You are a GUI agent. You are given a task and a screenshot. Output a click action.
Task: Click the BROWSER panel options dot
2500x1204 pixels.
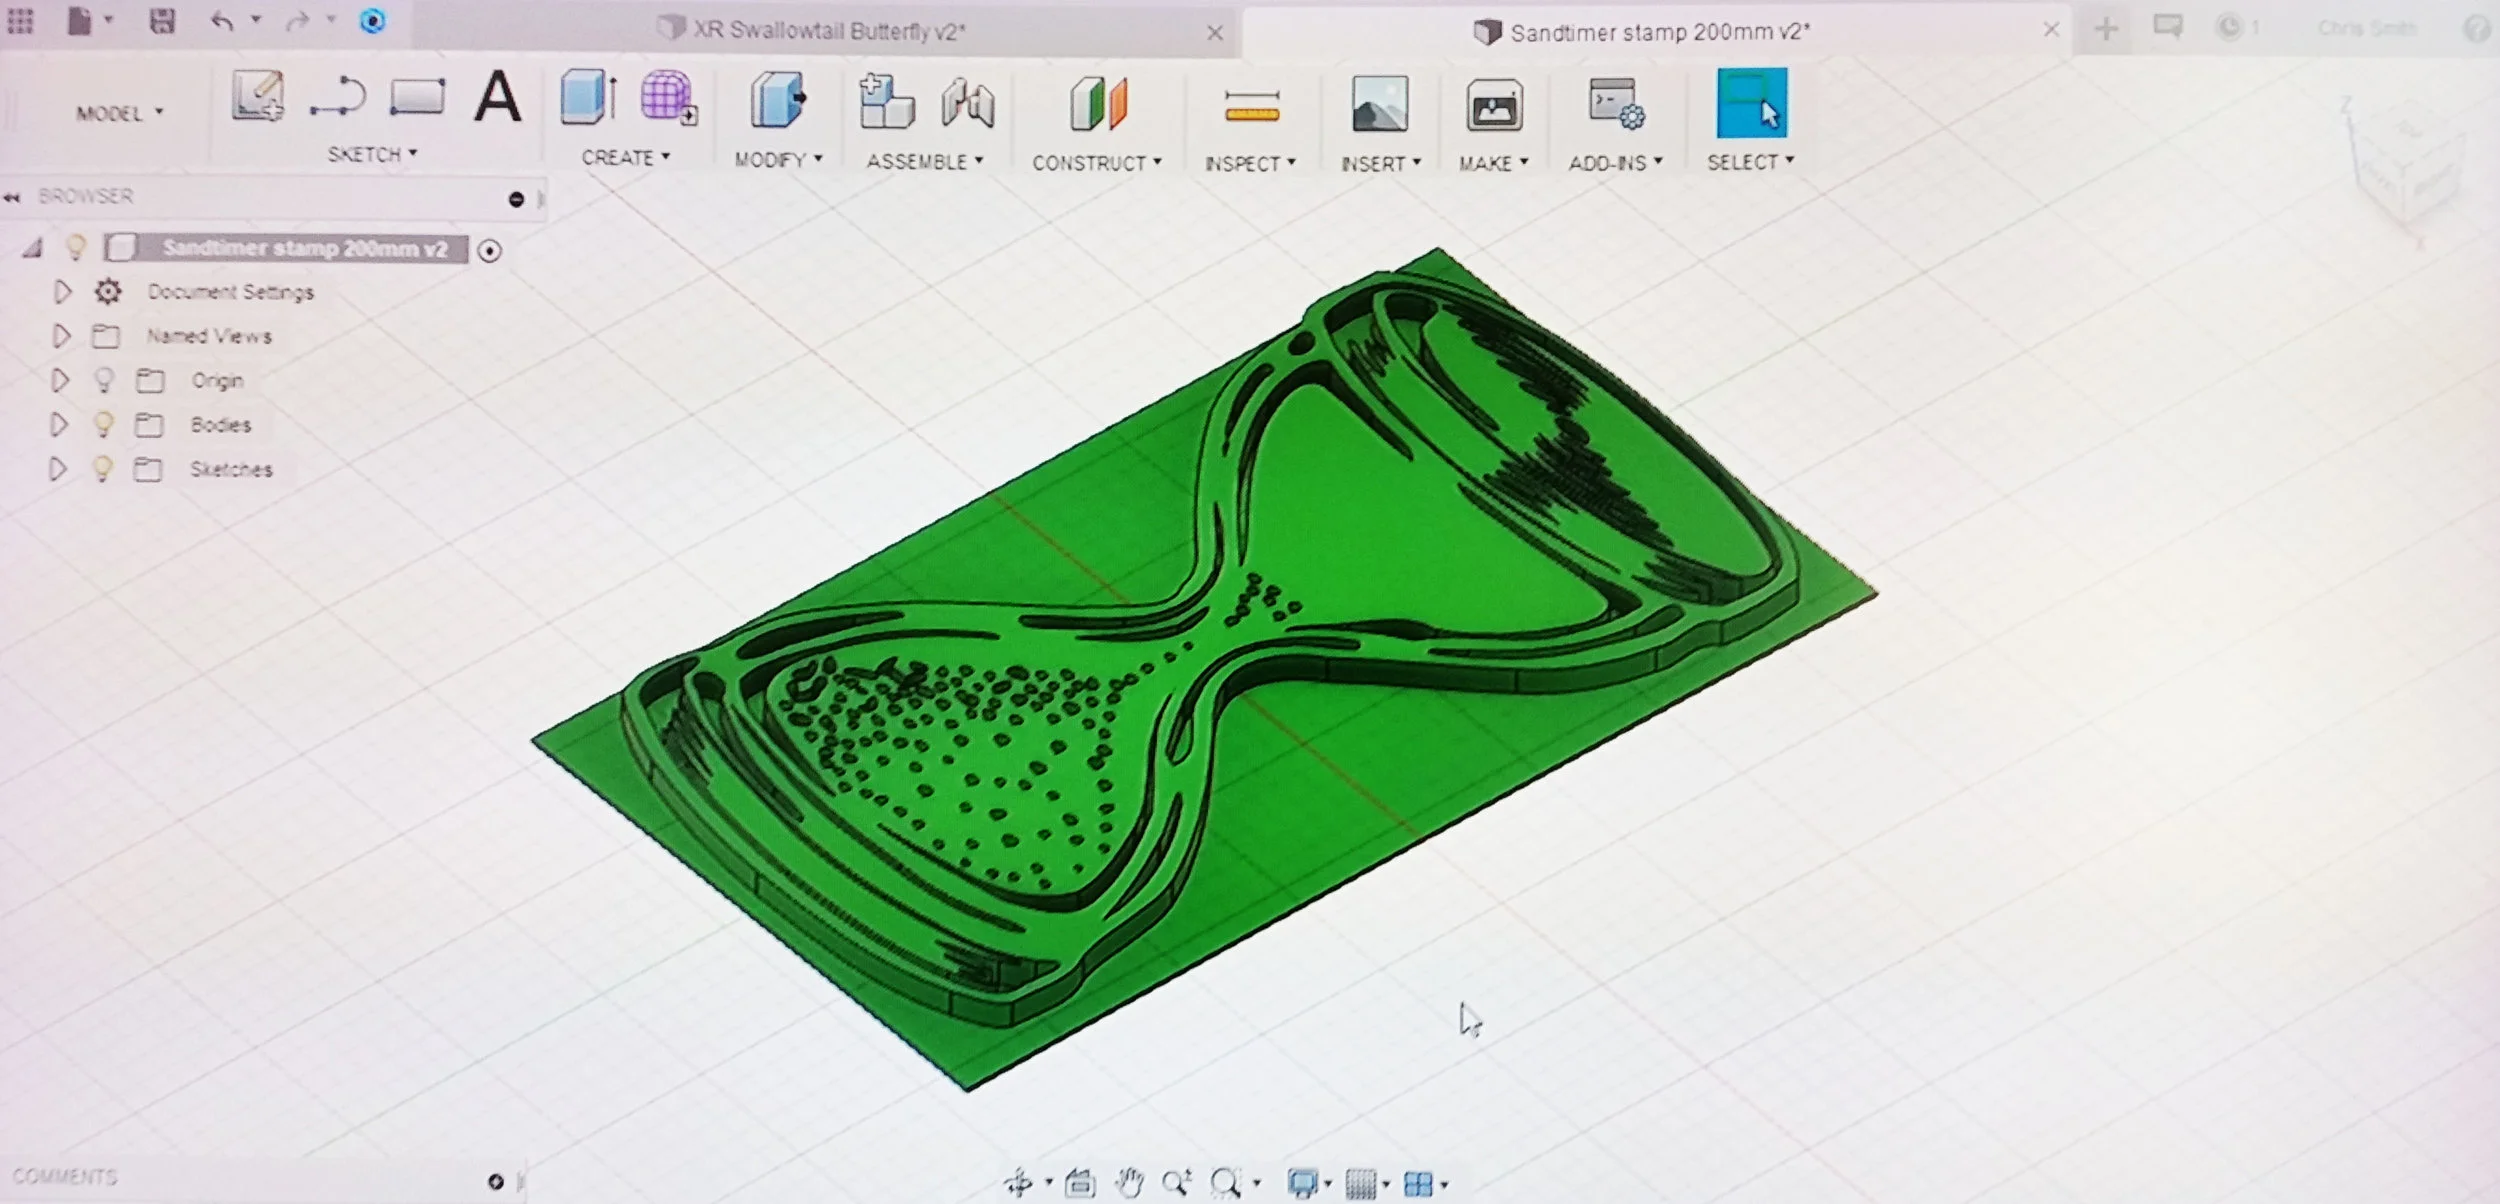pos(516,199)
